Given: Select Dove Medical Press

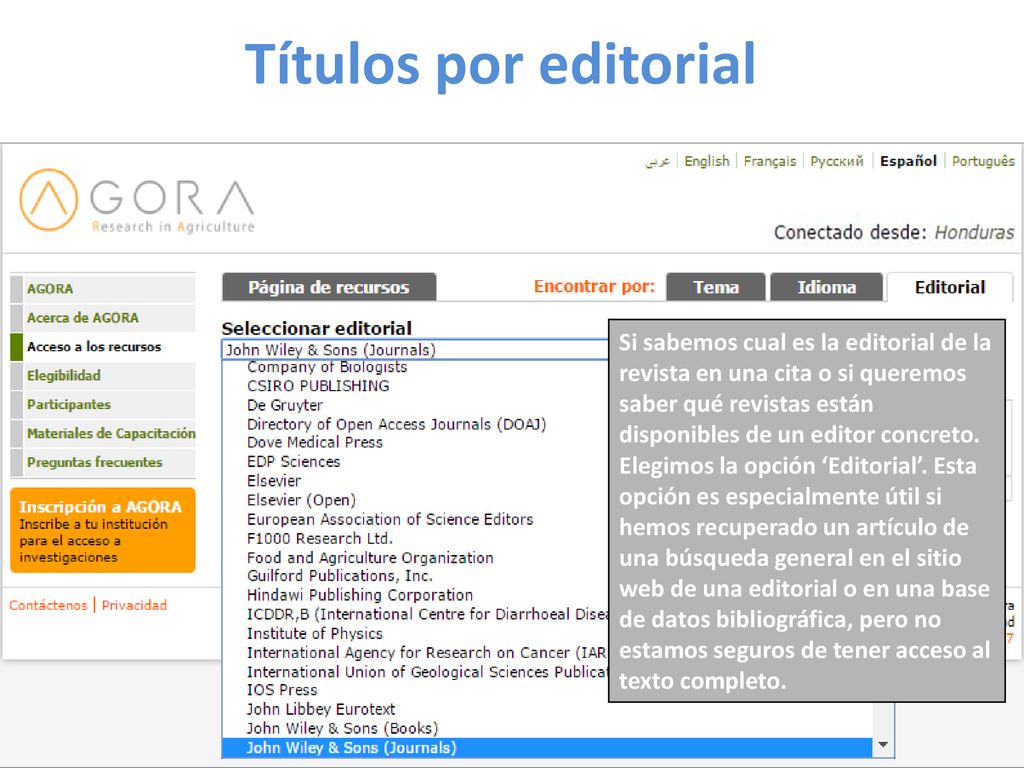Looking at the screenshot, I should (x=315, y=443).
